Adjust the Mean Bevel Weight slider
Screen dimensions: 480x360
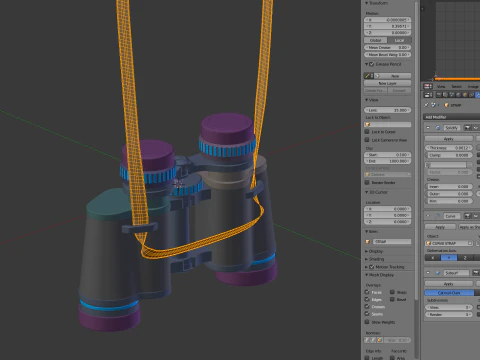(x=388, y=54)
